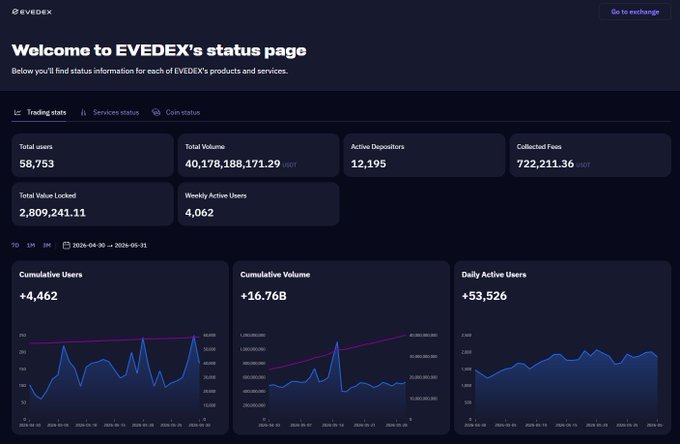Click the Total Volume value 40,178,188,171.29

[x=232, y=164]
